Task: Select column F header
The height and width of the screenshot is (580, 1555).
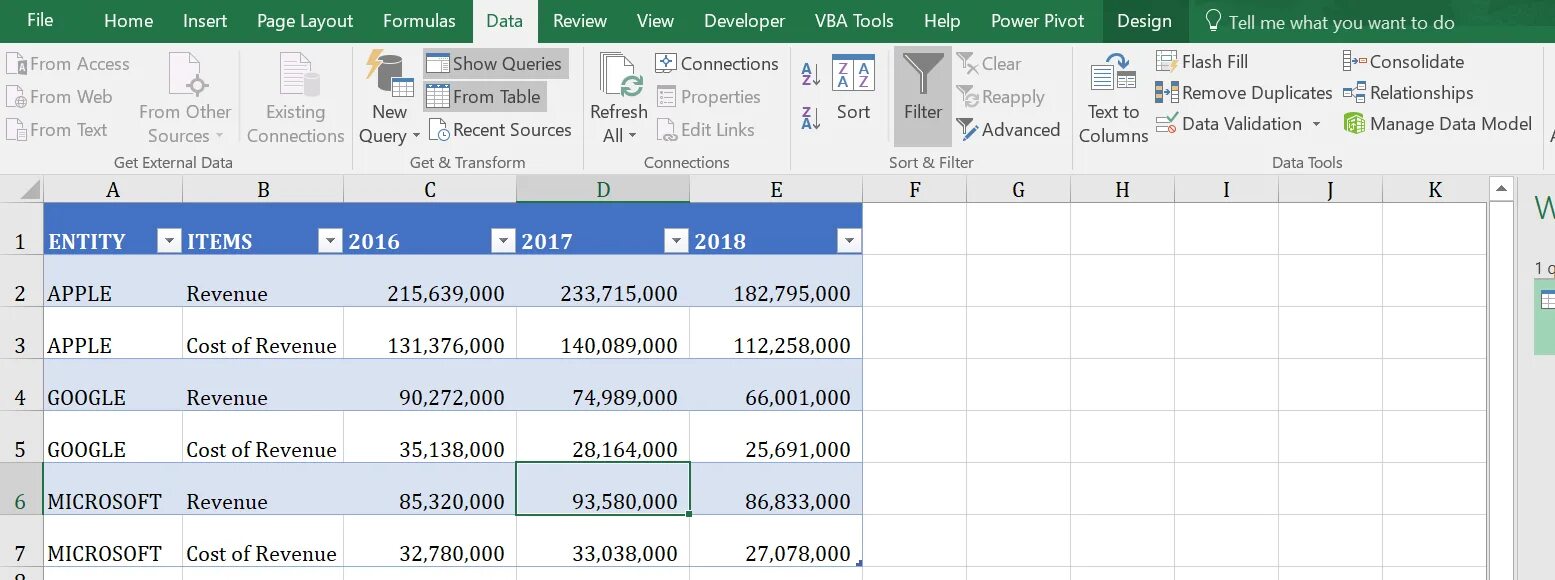Action: (915, 190)
